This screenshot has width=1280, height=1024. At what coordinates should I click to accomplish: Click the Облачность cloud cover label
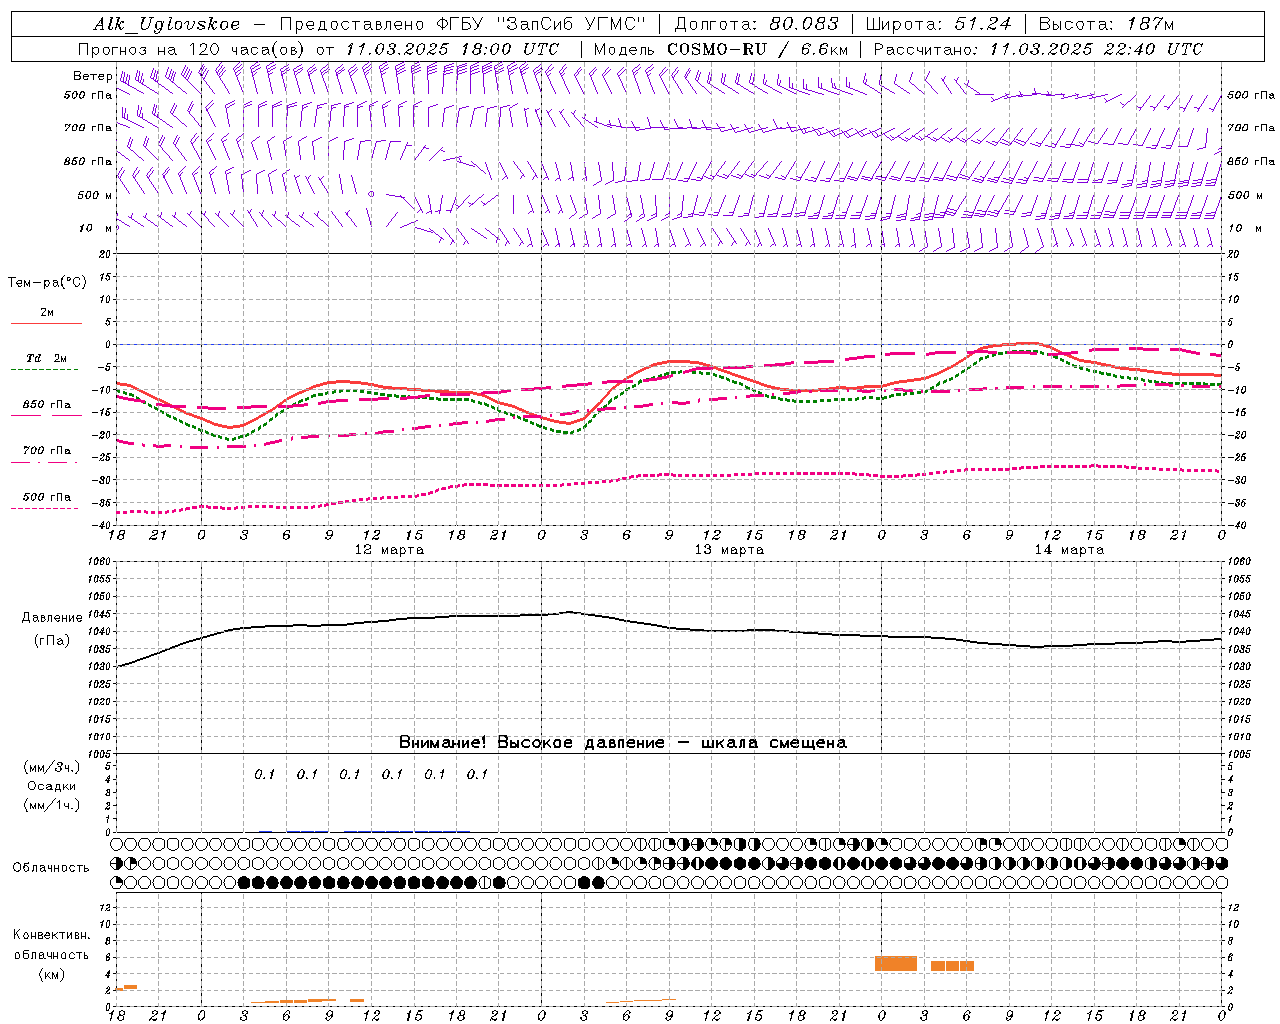point(51,868)
